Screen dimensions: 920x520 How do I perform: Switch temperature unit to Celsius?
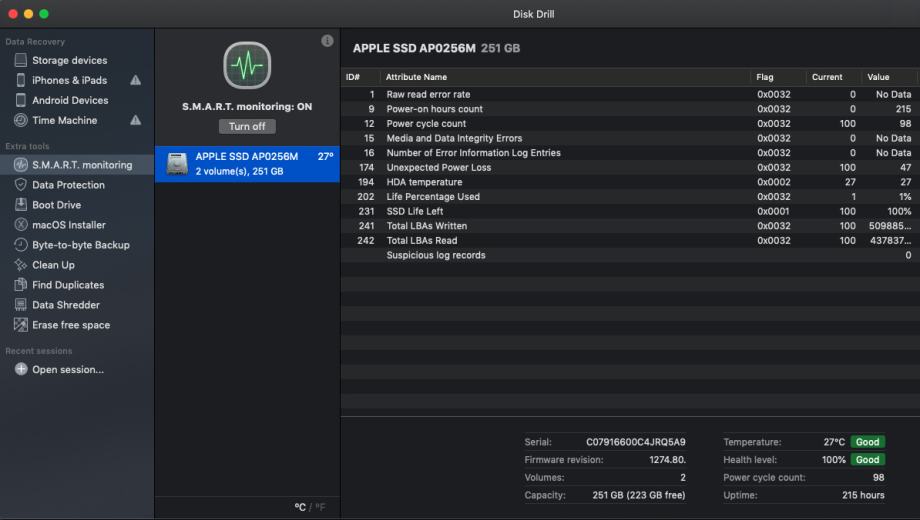(299, 508)
